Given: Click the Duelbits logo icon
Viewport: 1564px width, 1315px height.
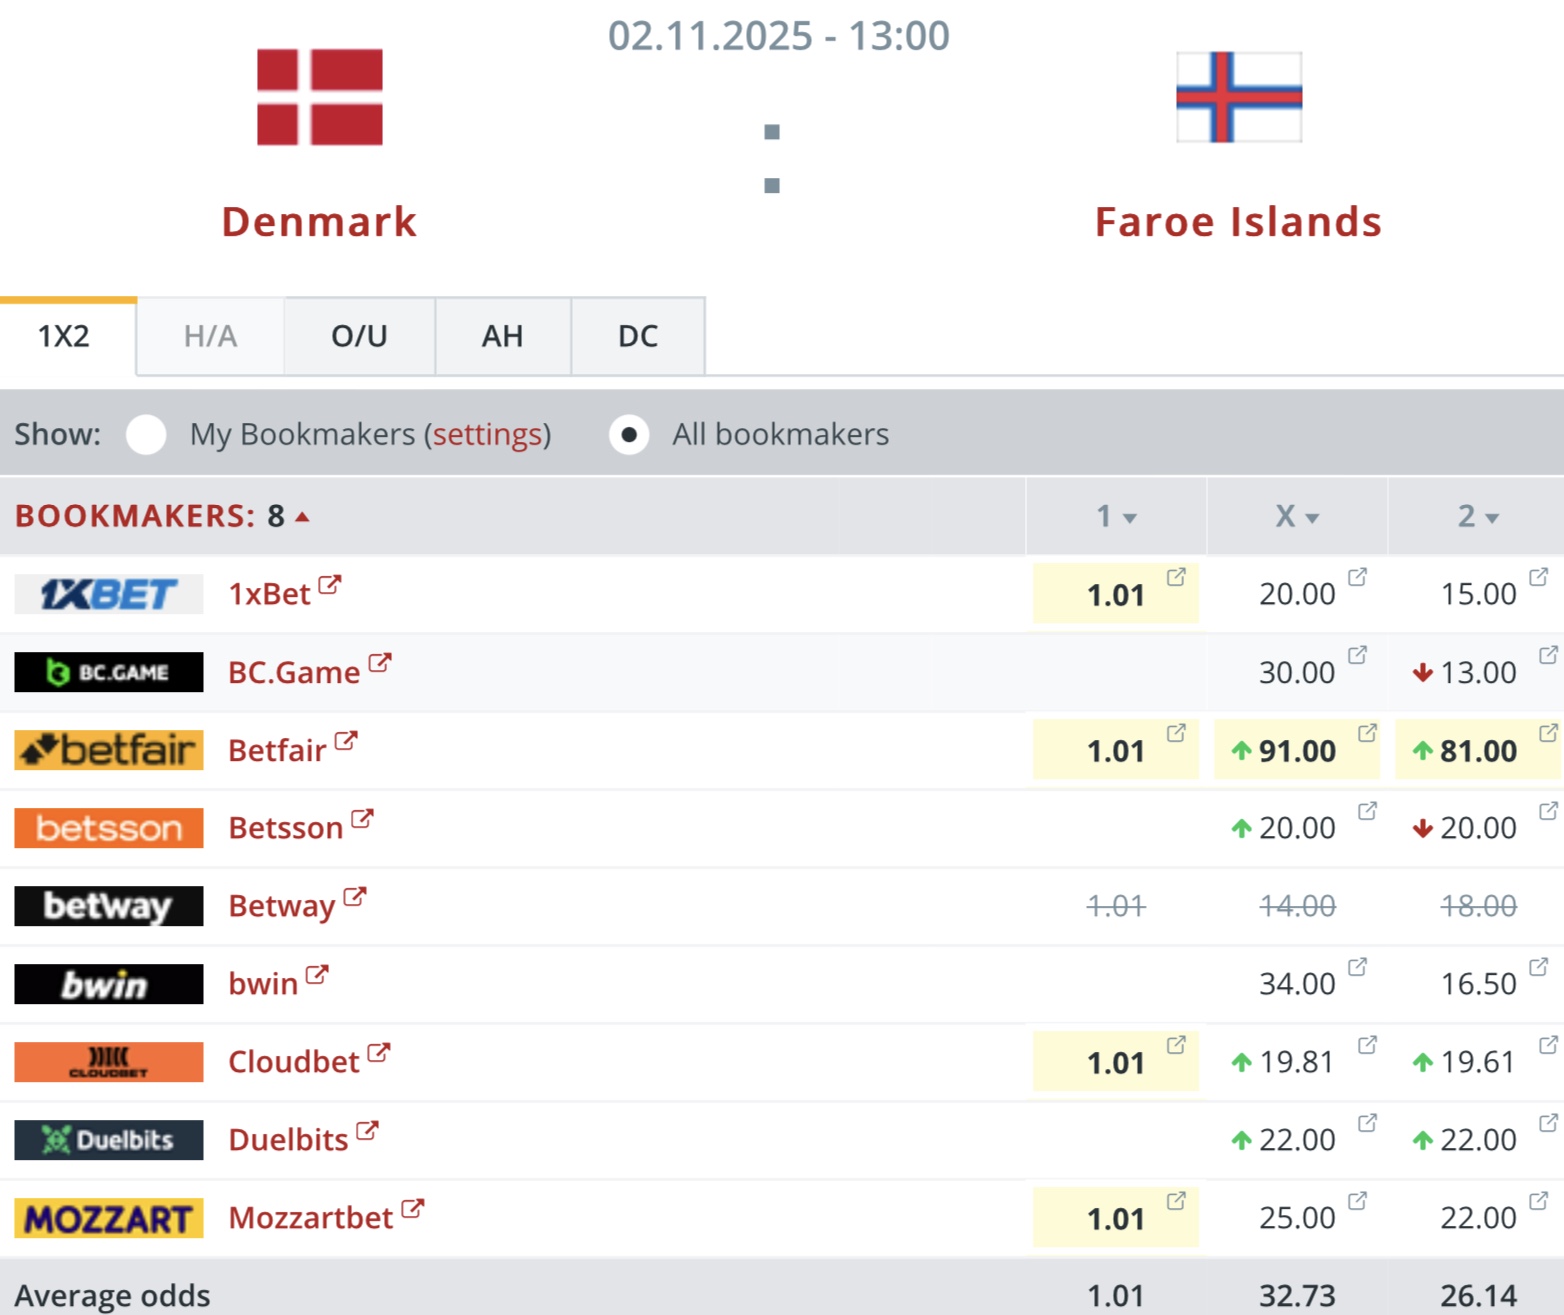Looking at the screenshot, I should pos(108,1140).
